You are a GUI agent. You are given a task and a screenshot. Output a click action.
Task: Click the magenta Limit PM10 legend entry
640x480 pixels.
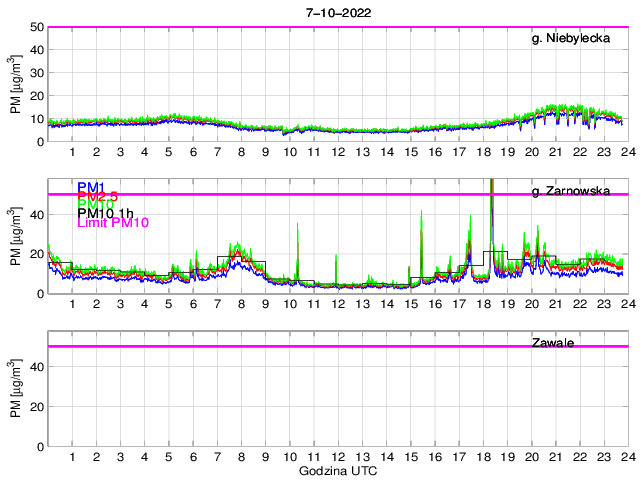coord(112,224)
